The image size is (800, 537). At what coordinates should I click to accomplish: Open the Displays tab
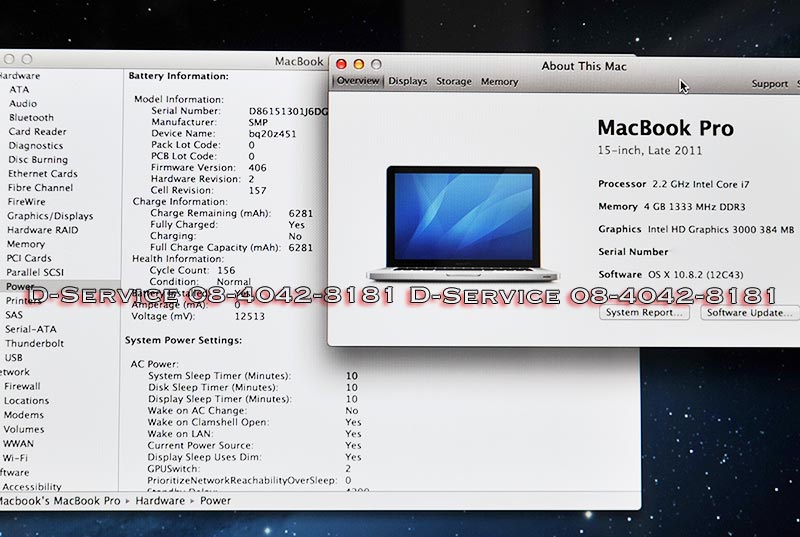coord(407,81)
